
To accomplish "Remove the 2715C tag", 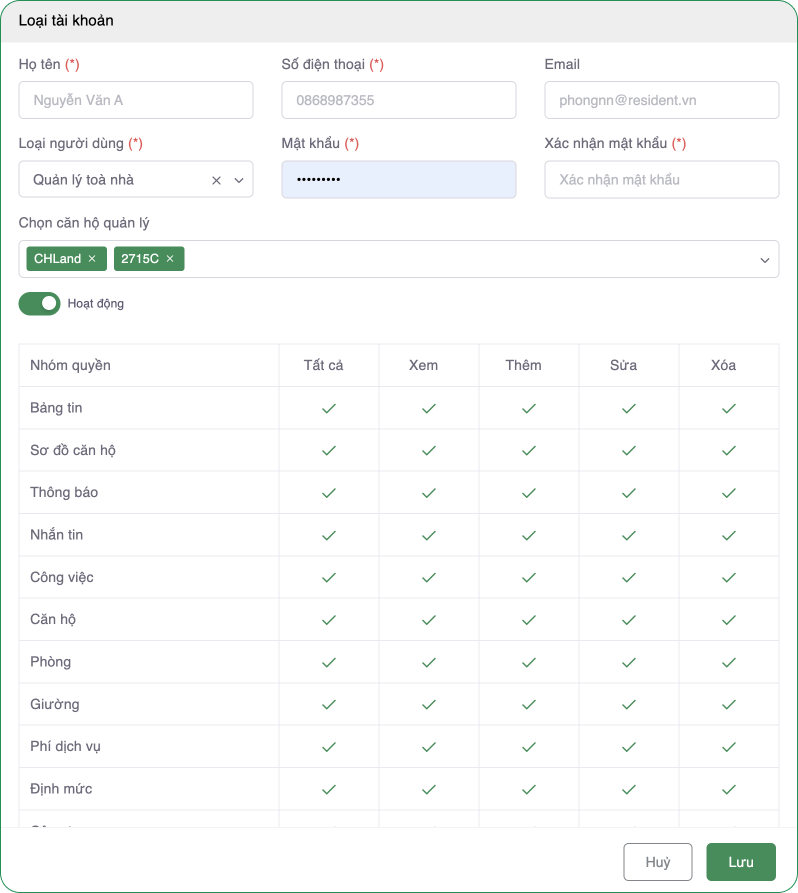I will click(x=170, y=259).
